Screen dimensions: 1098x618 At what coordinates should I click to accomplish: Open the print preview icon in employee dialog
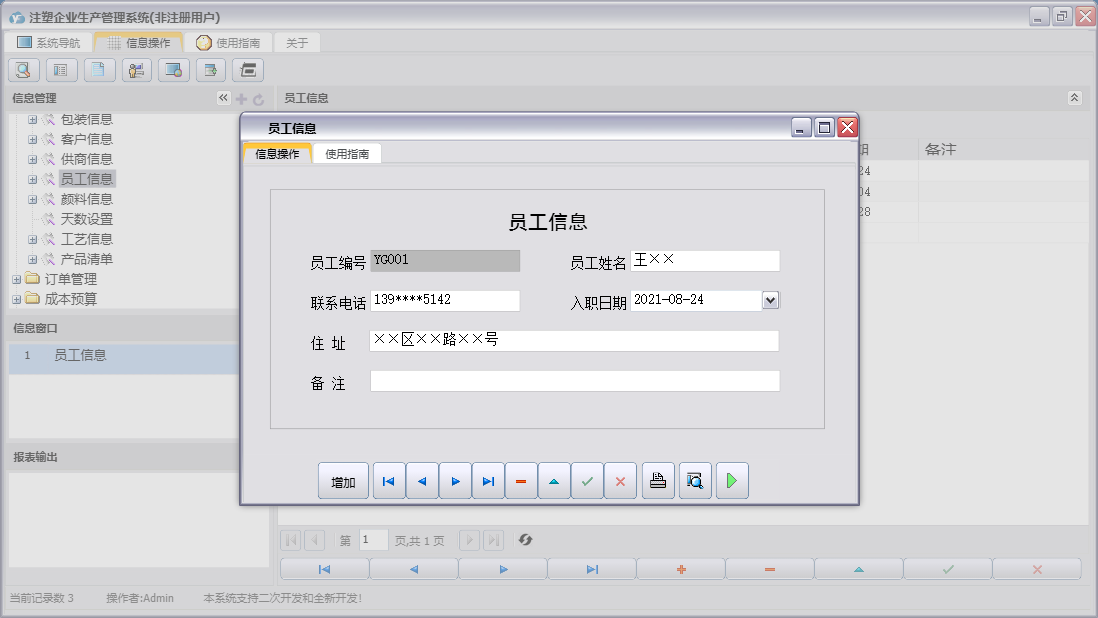tap(694, 481)
